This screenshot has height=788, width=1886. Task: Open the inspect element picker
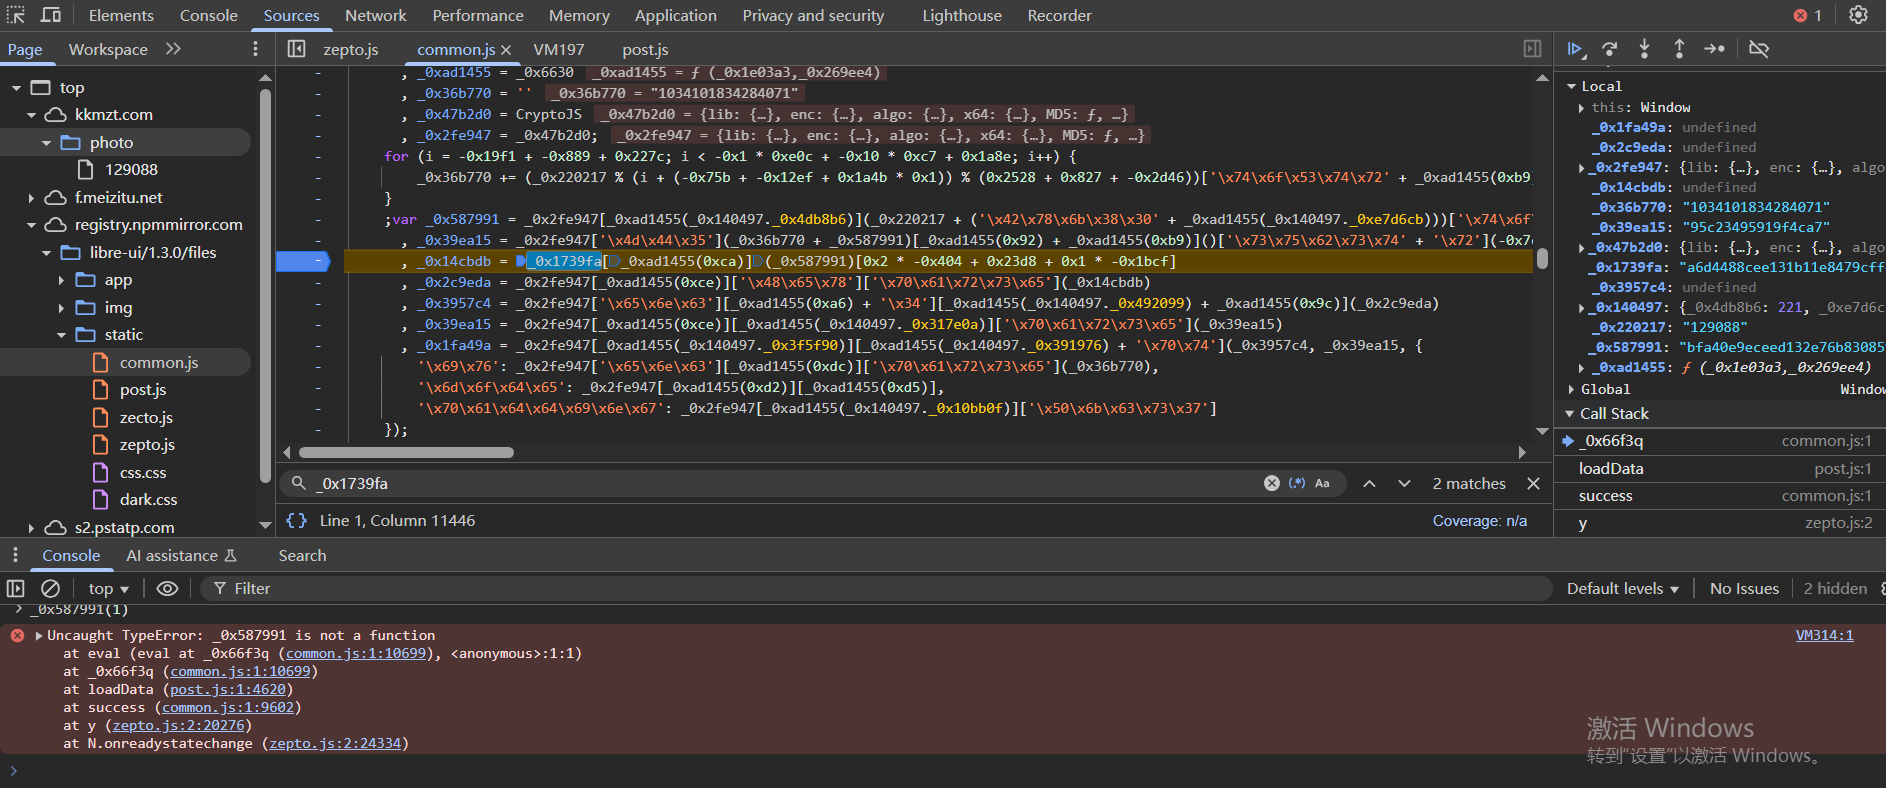coord(16,15)
